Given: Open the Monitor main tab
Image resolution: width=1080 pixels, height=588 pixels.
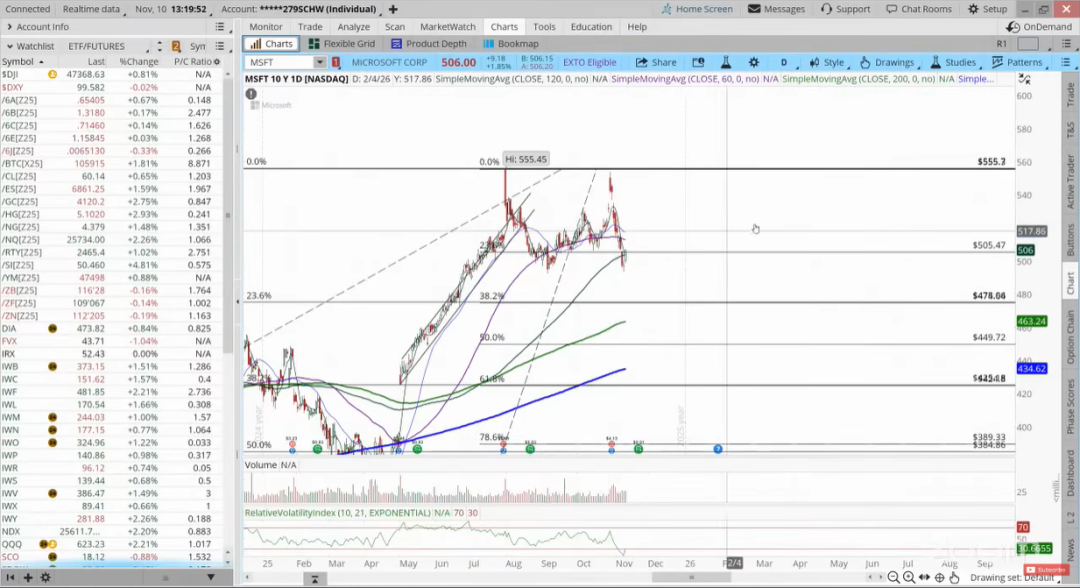Looking at the screenshot, I should tap(266, 26).
